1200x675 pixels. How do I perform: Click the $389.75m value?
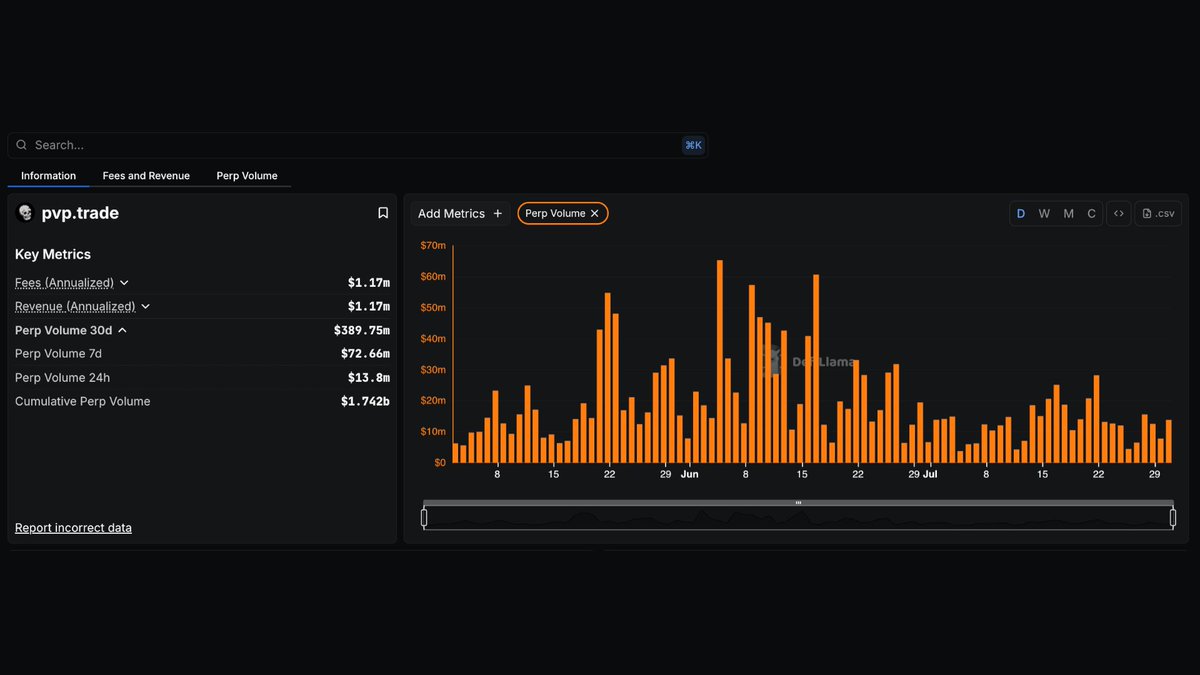coord(362,330)
